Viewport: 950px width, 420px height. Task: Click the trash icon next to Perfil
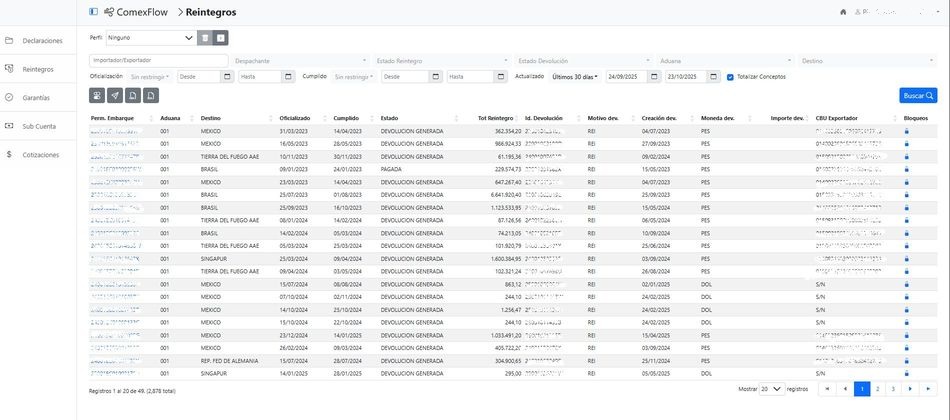coord(204,38)
